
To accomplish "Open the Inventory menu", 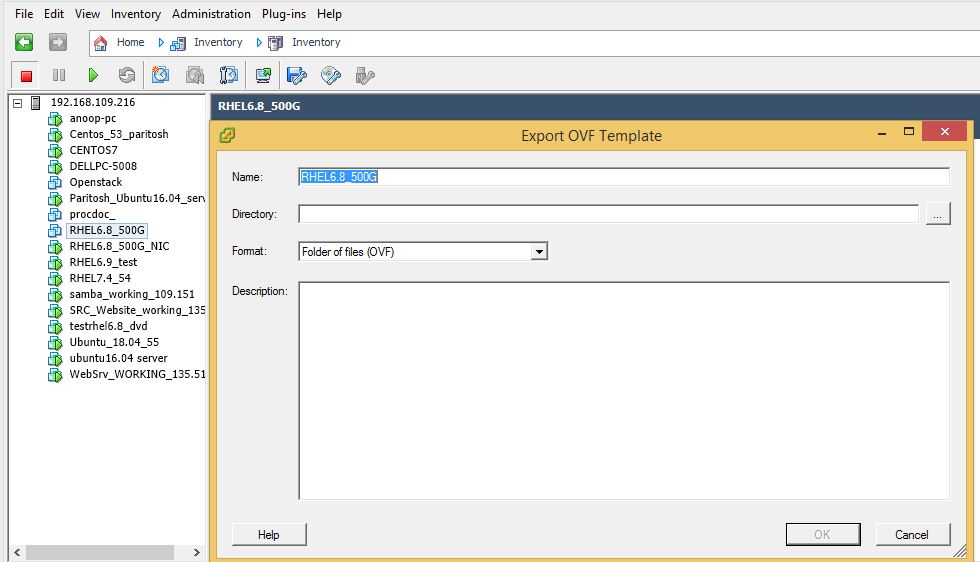I will point(136,14).
